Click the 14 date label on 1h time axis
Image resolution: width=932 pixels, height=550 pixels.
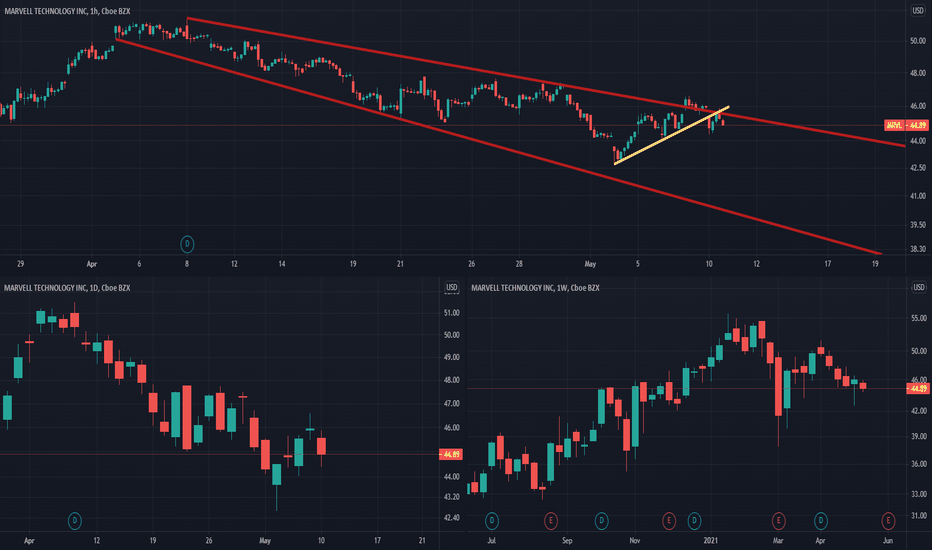(282, 263)
